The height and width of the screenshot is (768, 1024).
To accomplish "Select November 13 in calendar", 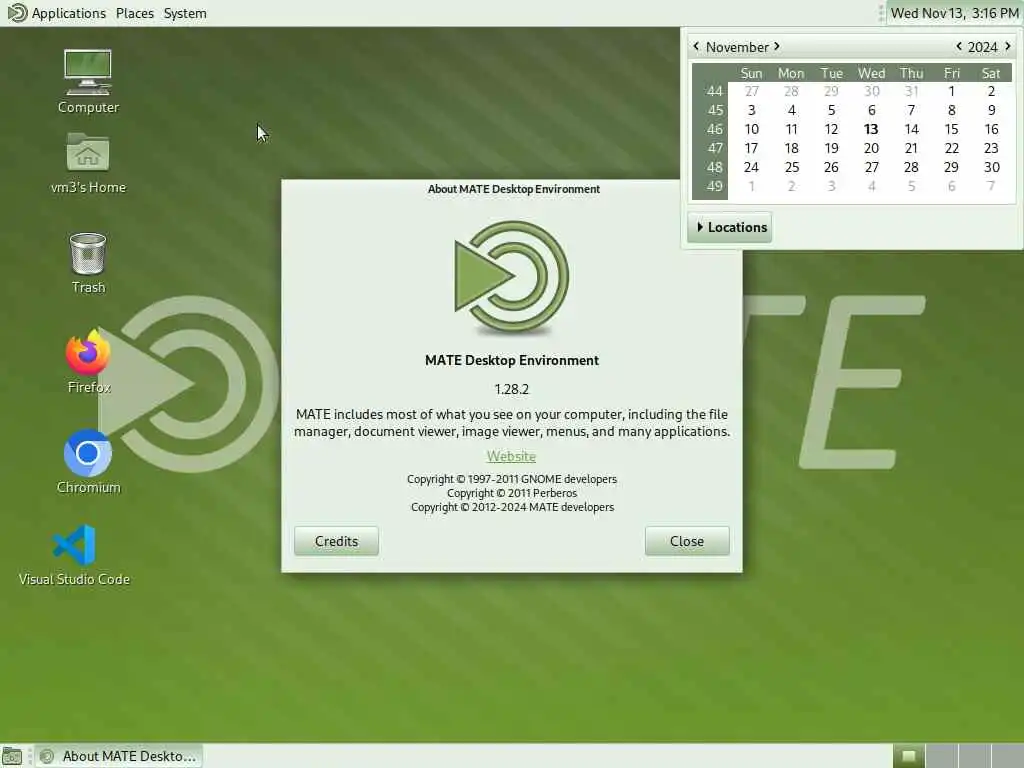I will point(871,129).
